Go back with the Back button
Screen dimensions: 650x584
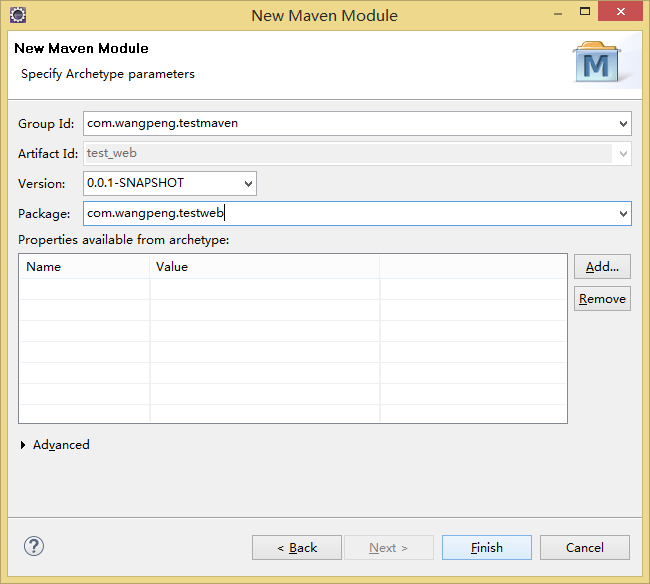coord(297,548)
